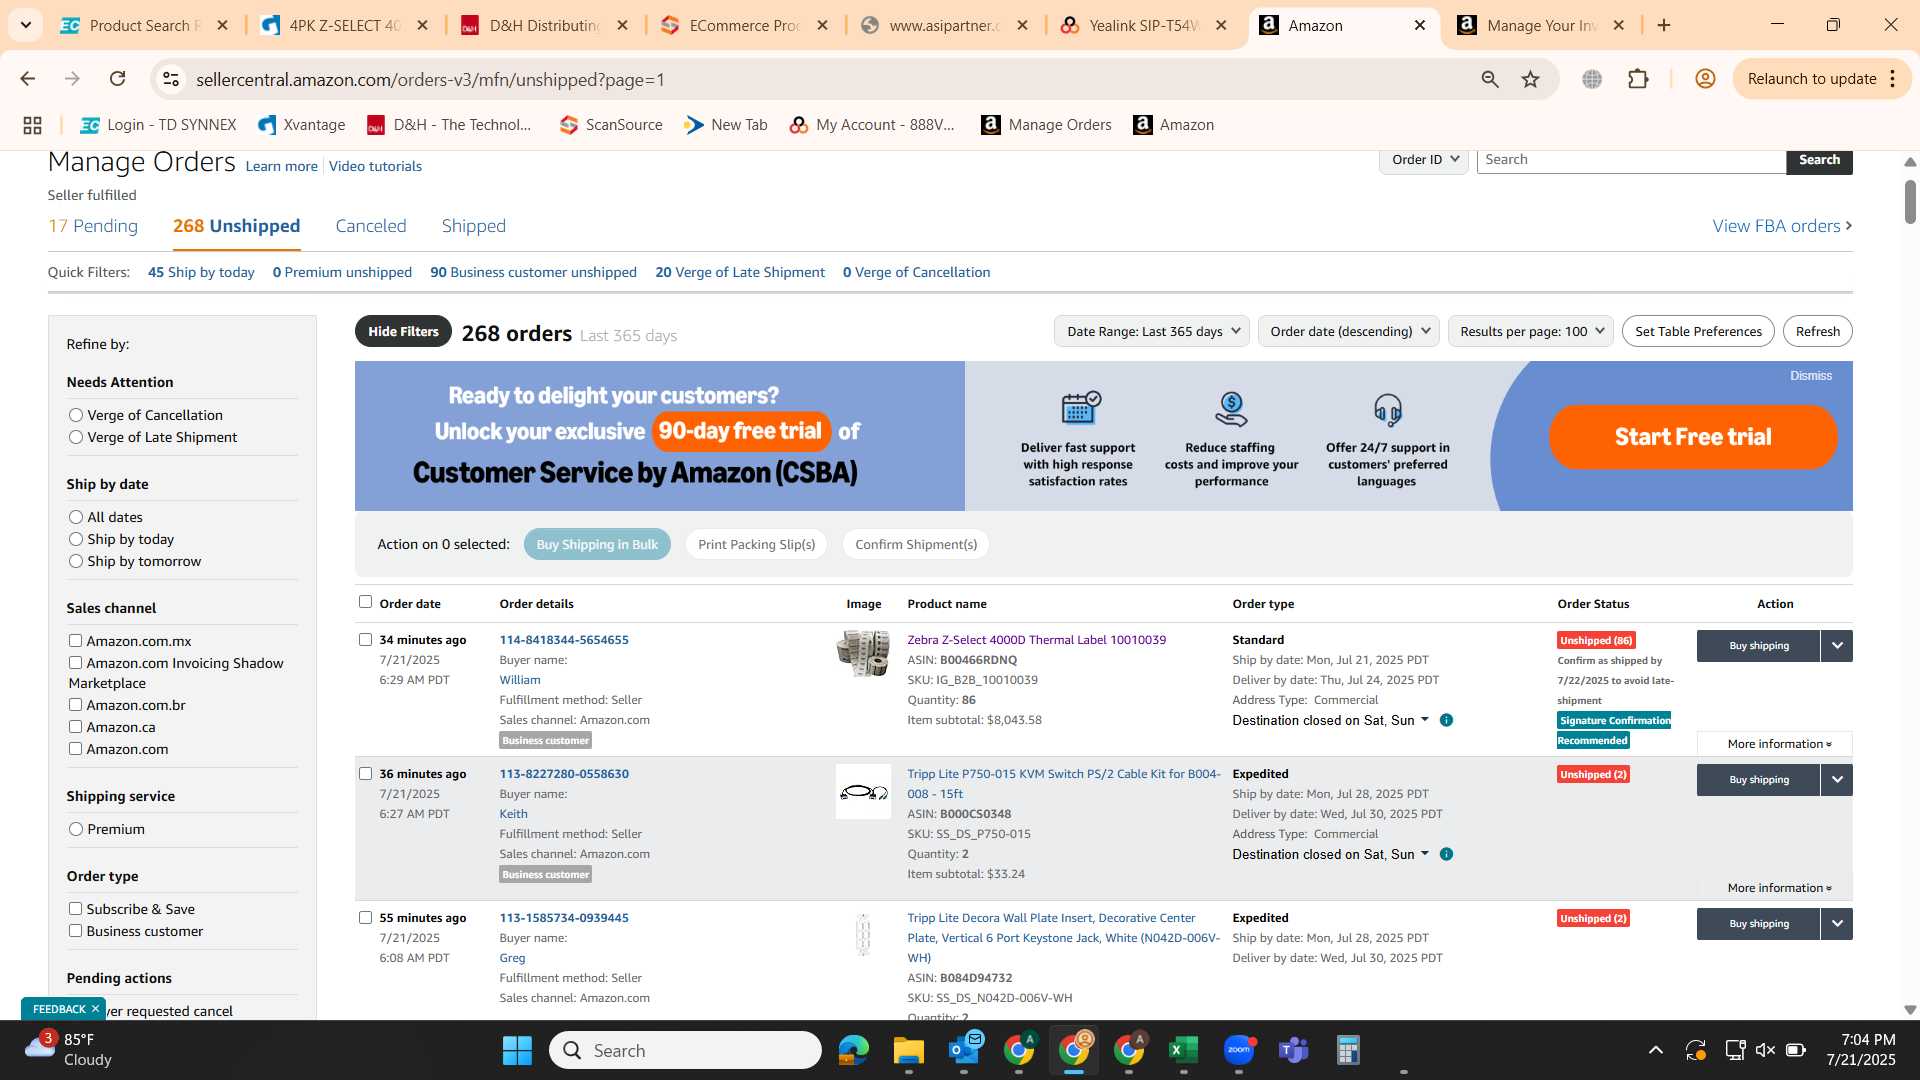Image resolution: width=1920 pixels, height=1080 pixels.
Task: Switch to the Shipped orders tab
Action: (474, 226)
